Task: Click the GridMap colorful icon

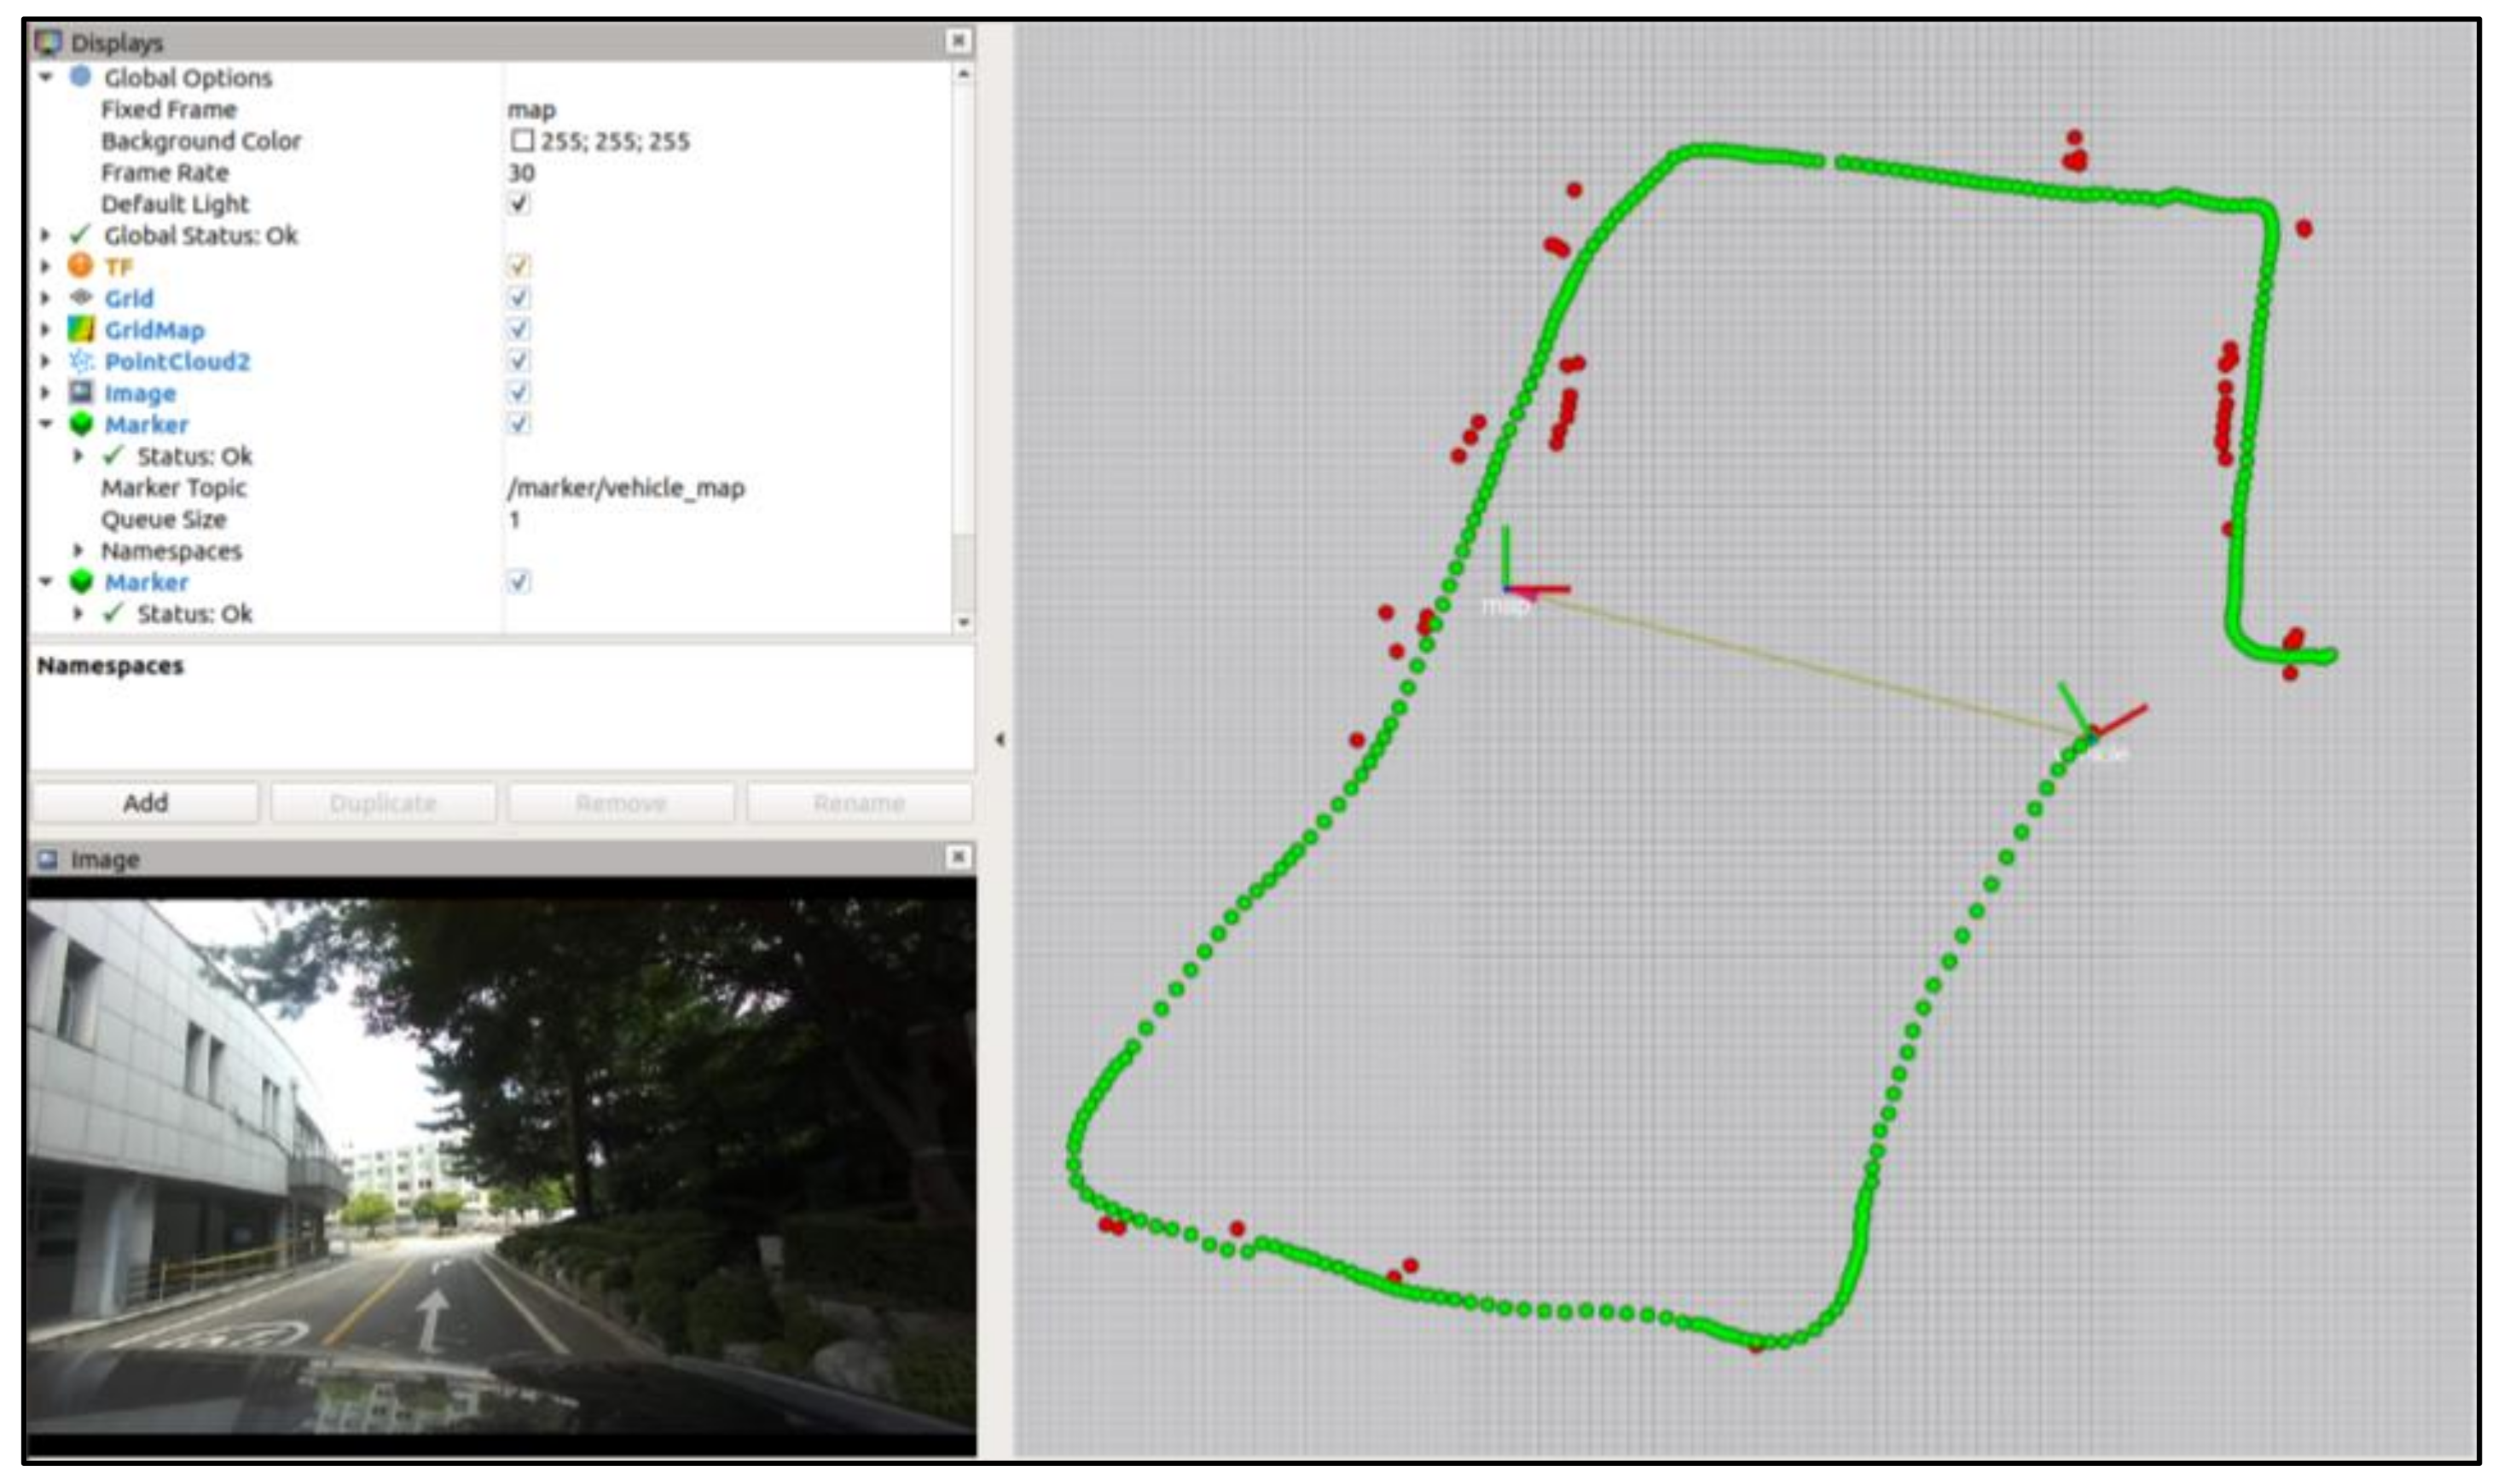Action: [81, 329]
